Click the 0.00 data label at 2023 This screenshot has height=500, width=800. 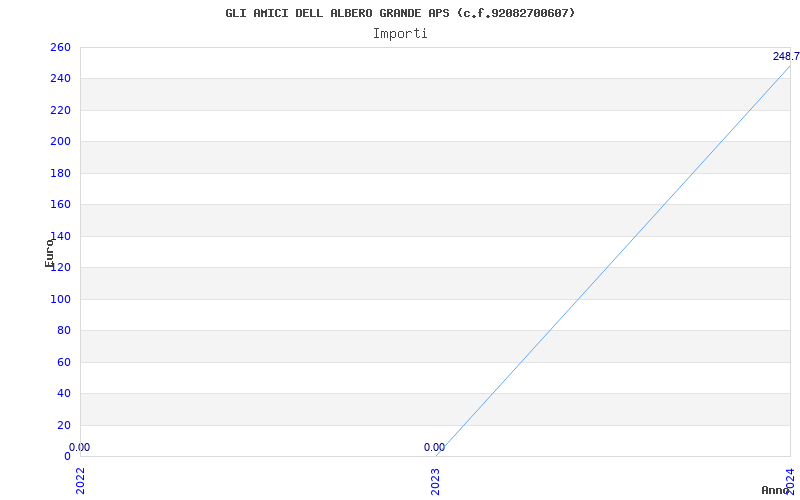pos(434,447)
